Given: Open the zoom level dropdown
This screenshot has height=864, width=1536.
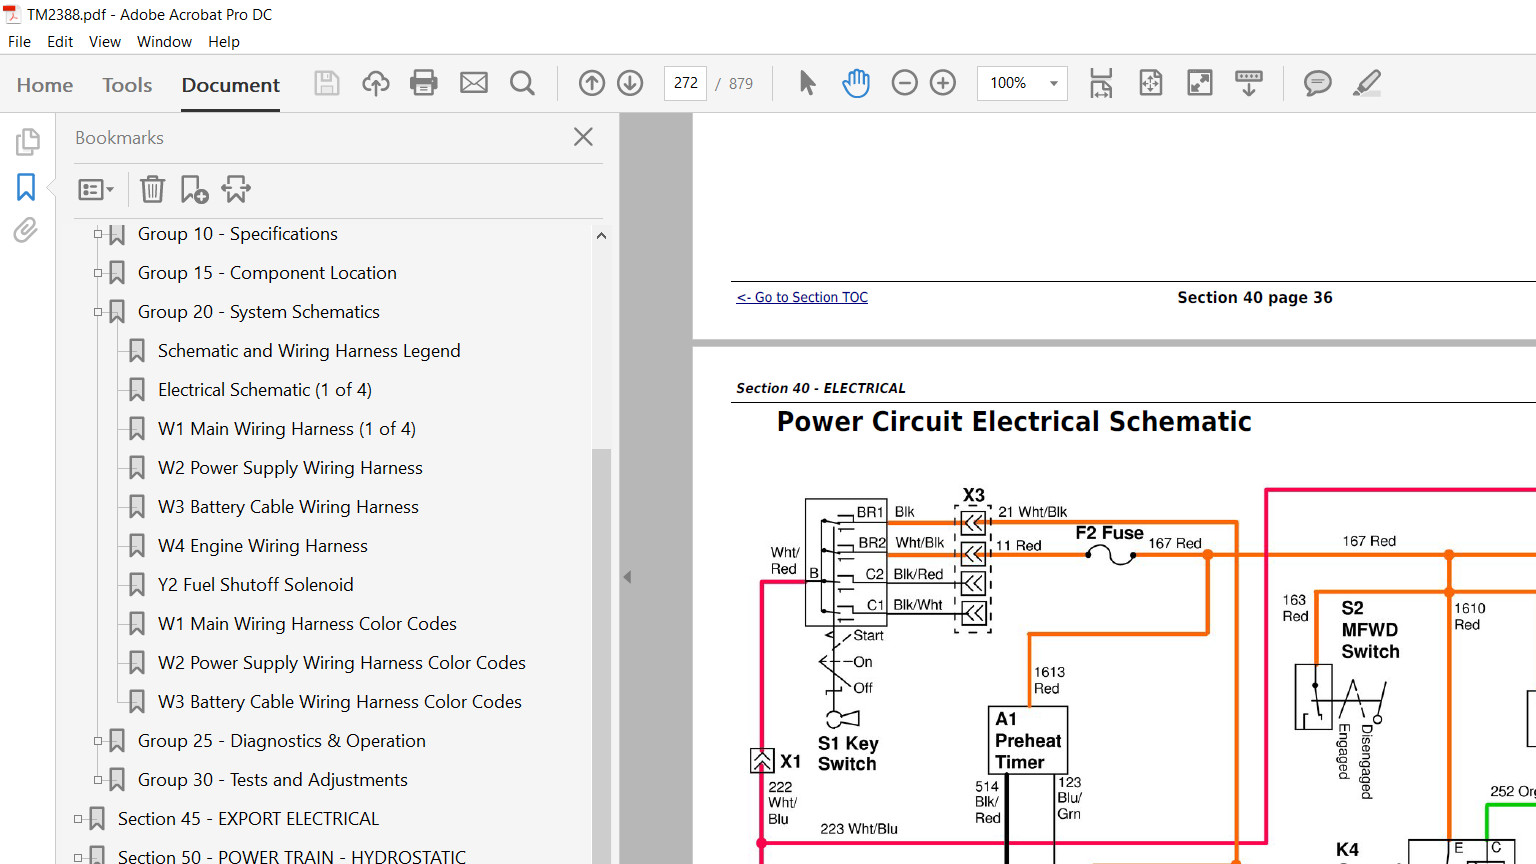Looking at the screenshot, I should coord(1053,83).
